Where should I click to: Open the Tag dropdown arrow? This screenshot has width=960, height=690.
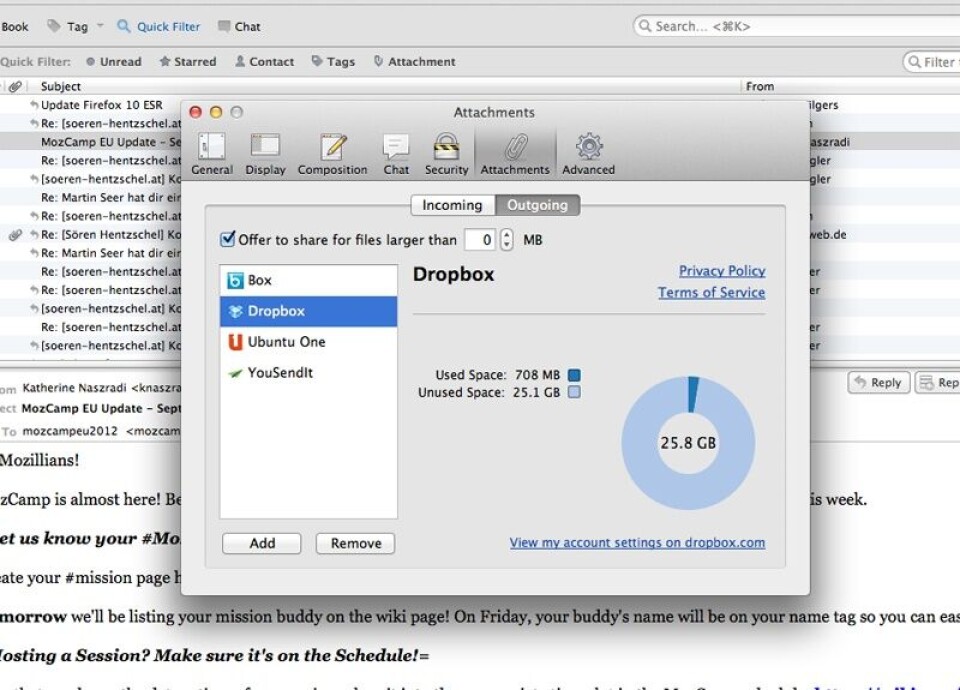point(100,26)
